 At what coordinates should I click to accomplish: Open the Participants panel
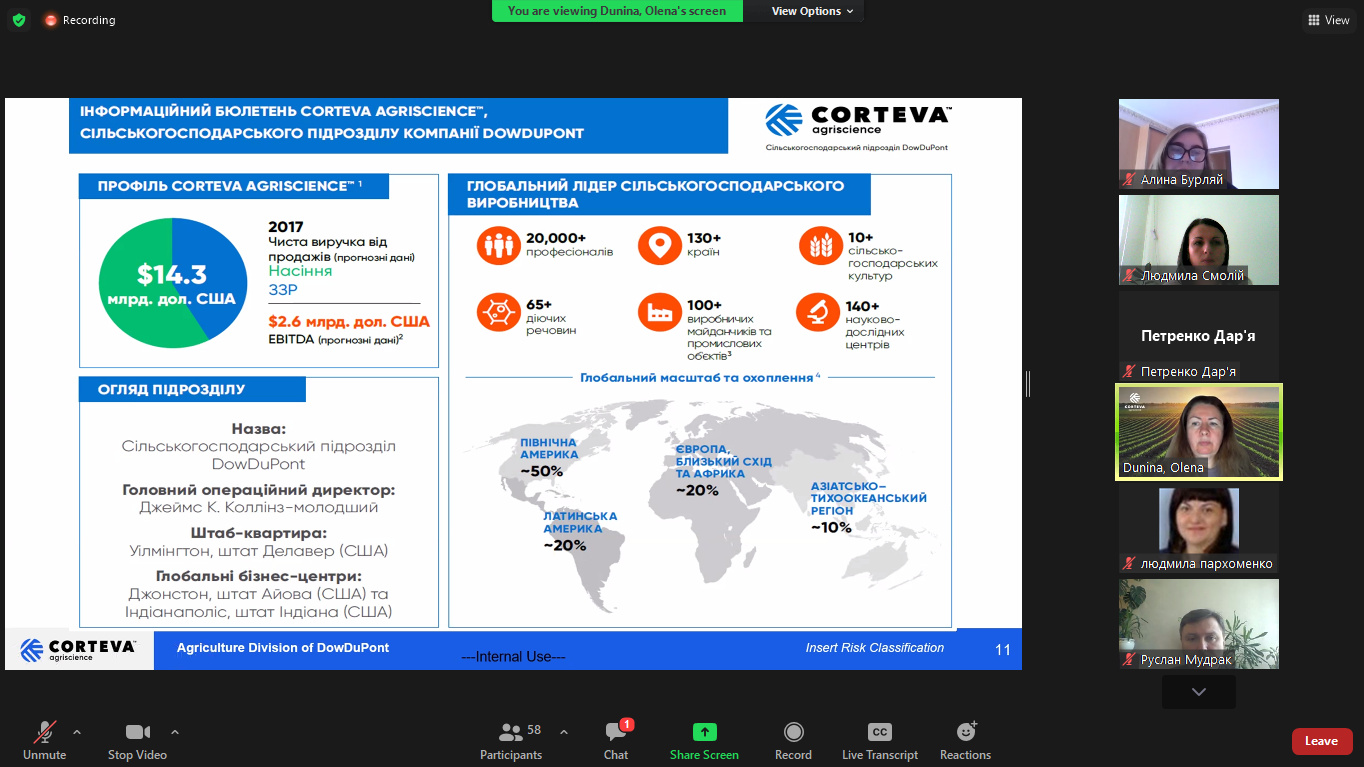click(x=511, y=741)
